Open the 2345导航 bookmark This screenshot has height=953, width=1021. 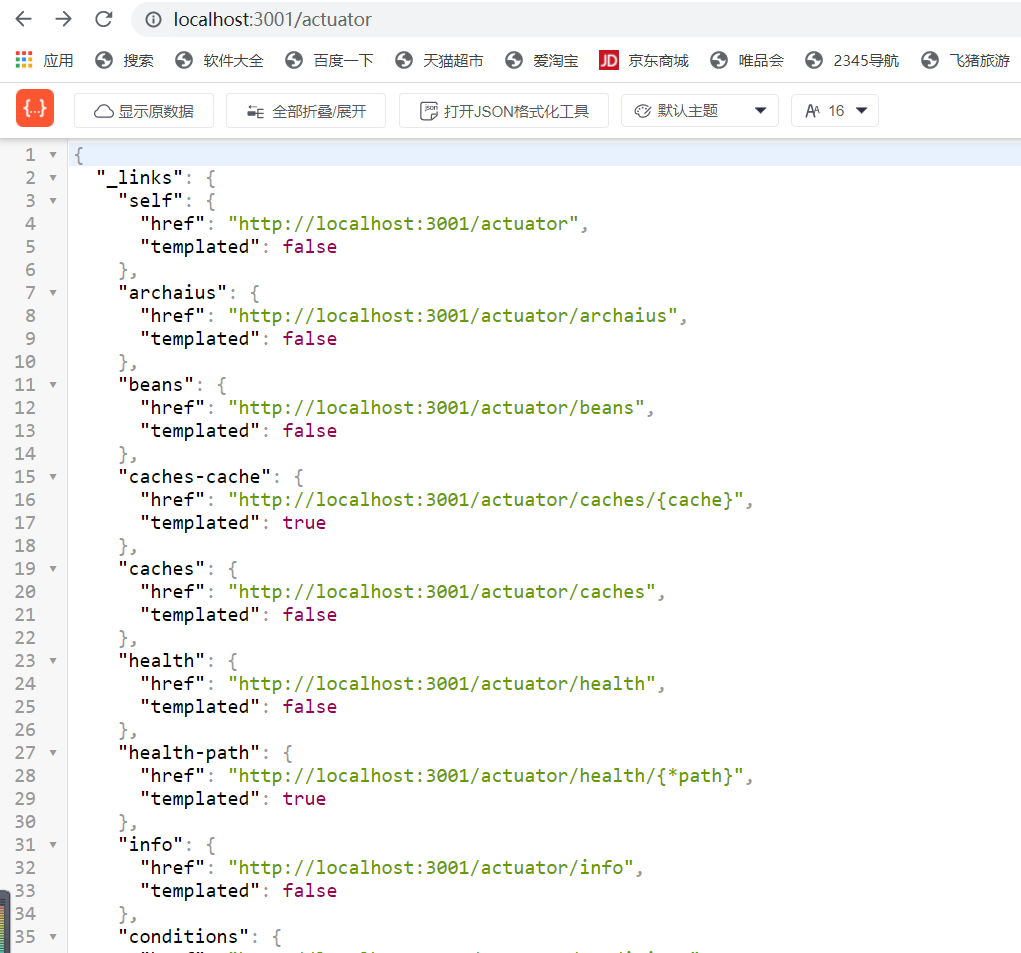852,61
